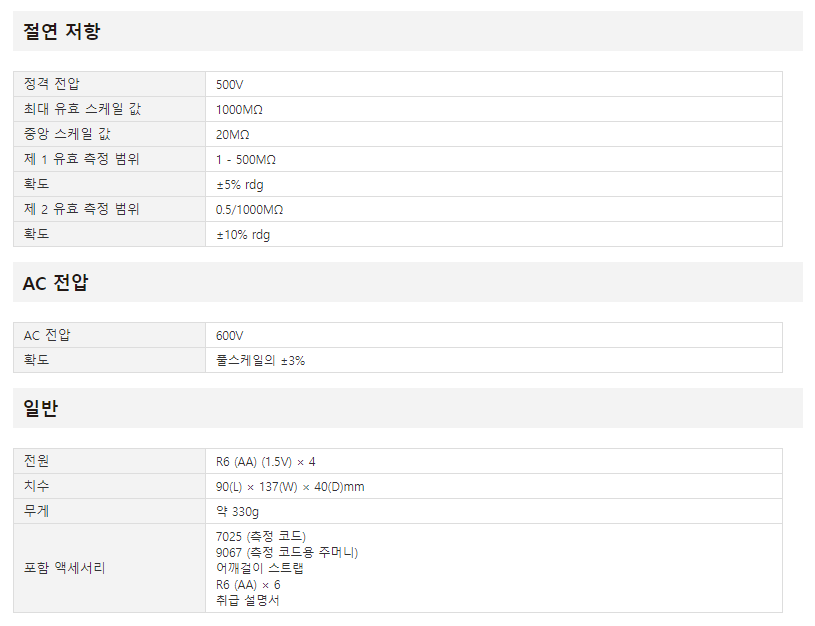Select the 최대 유효 스케일 값 label
The image size is (815, 626).
[82, 109]
